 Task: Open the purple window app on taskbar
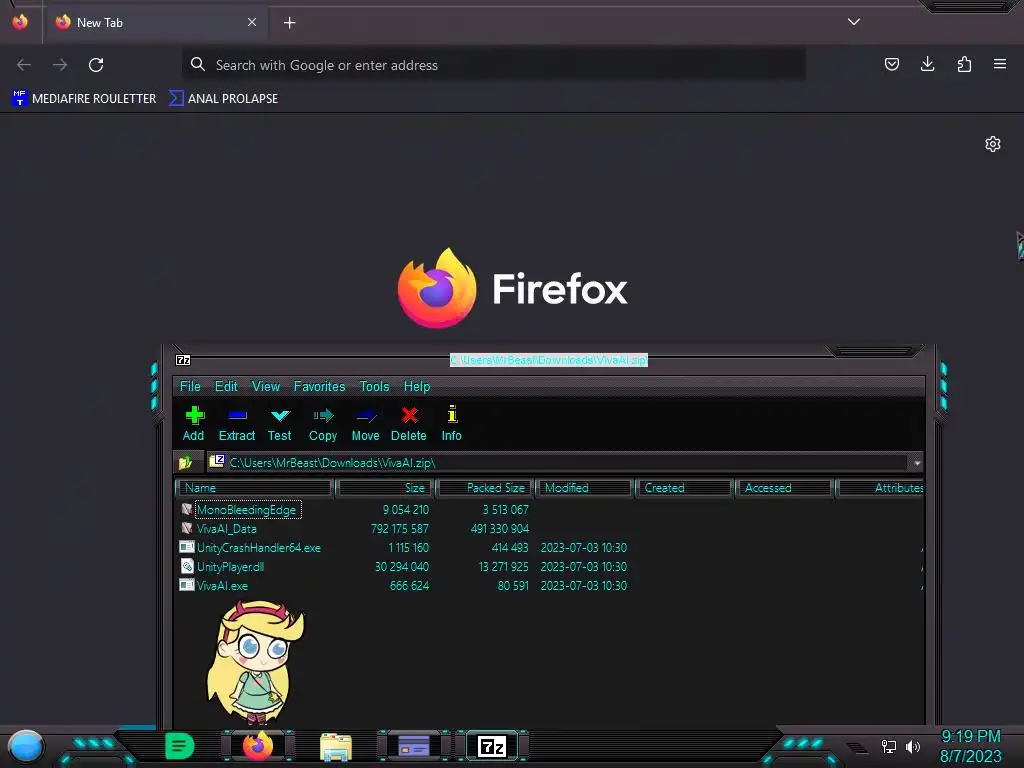click(x=414, y=746)
